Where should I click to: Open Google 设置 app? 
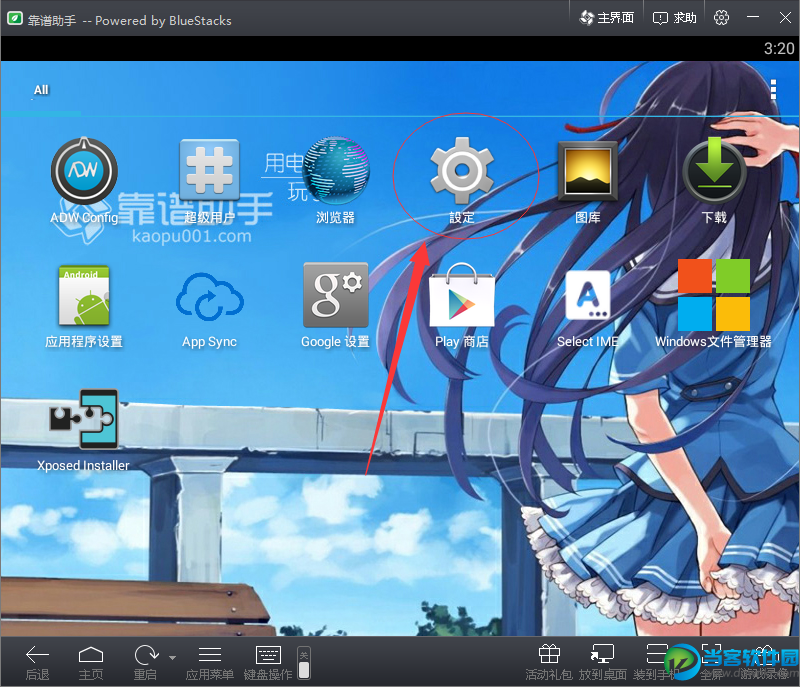point(335,305)
